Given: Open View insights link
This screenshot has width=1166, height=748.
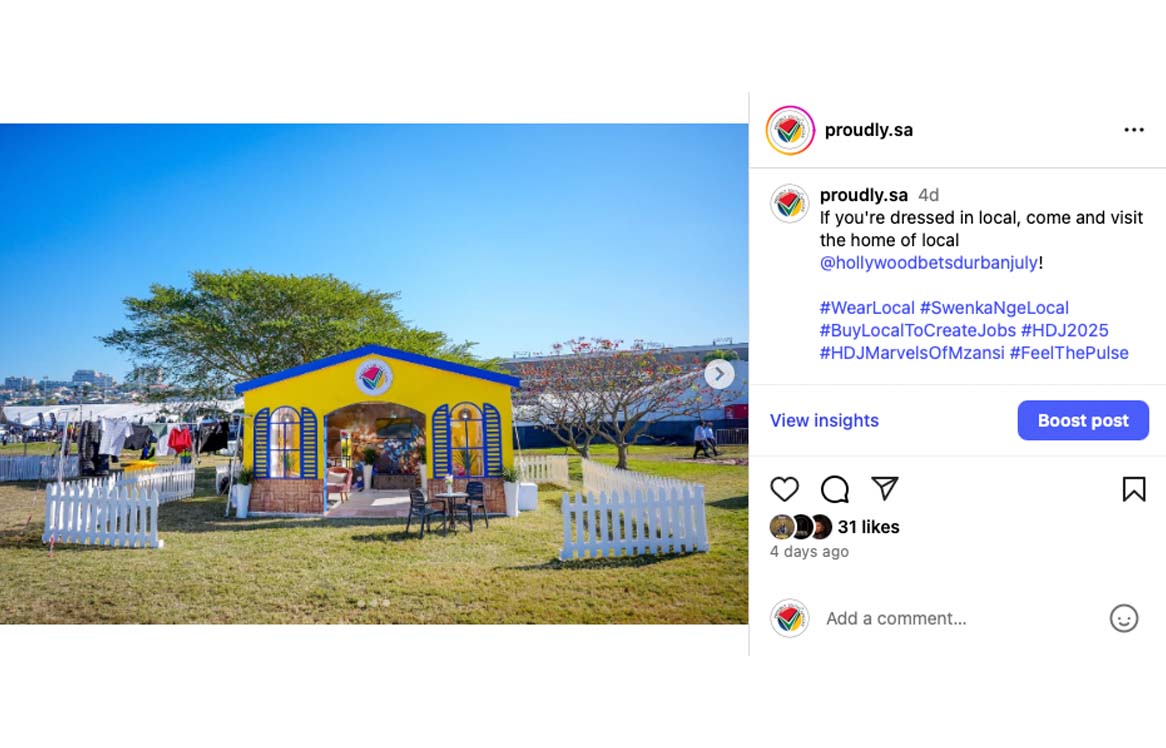Looking at the screenshot, I should (824, 421).
